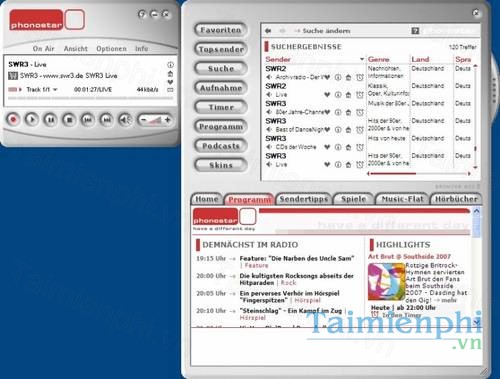Viewport: 500px width, 379px height.
Task: Open the Podcasts section
Action: point(221,146)
